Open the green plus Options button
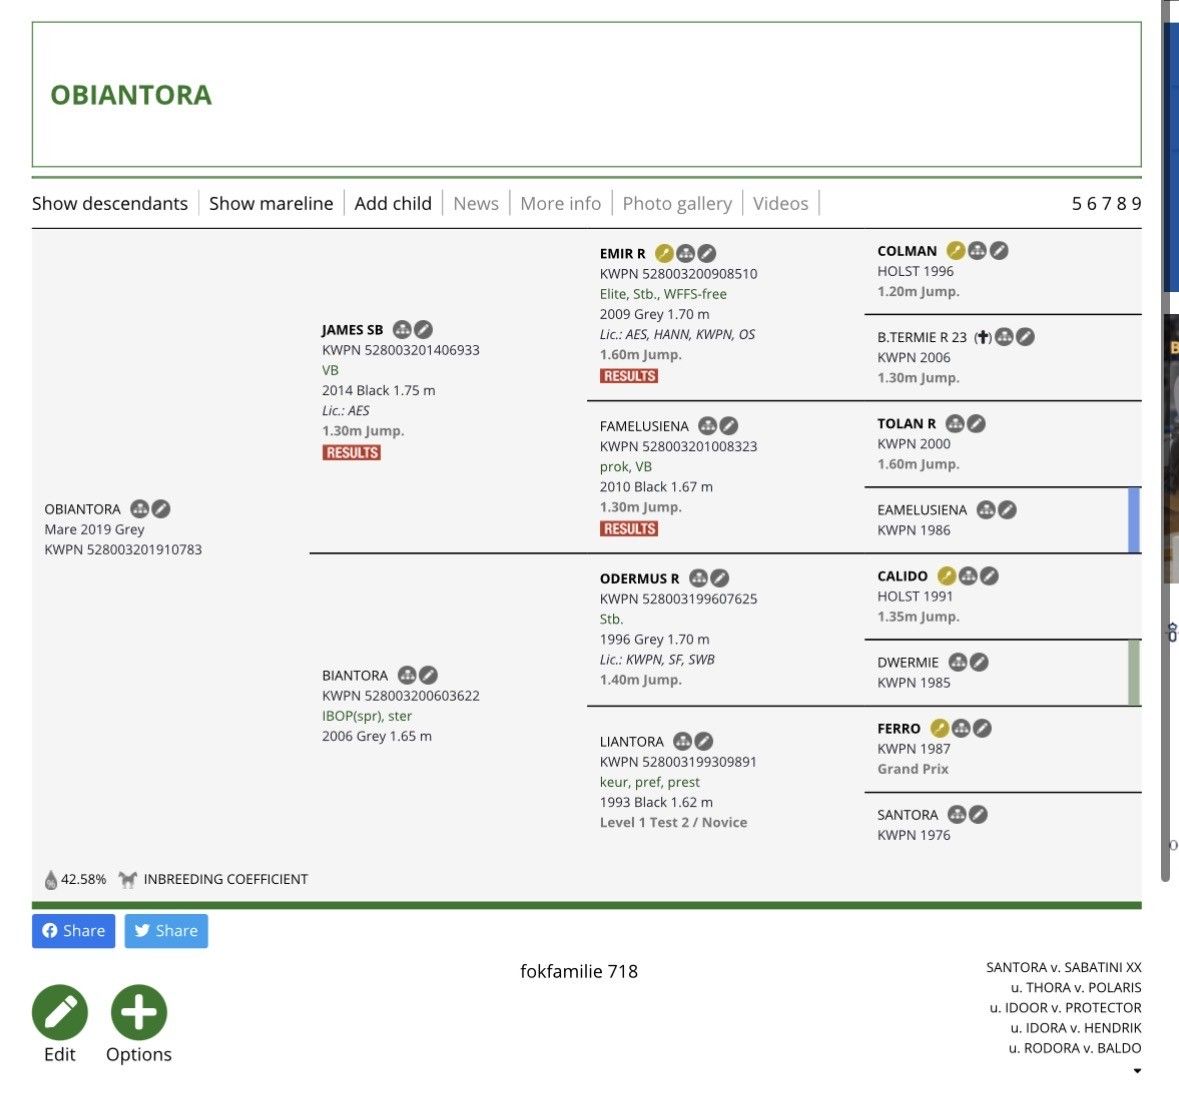The image size is (1179, 1105). point(139,1013)
